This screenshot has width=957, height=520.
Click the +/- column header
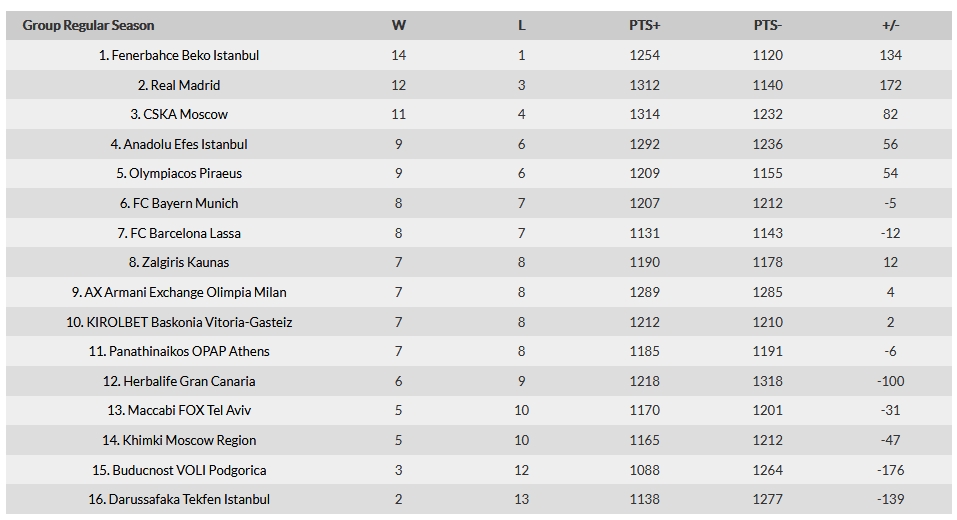click(890, 26)
